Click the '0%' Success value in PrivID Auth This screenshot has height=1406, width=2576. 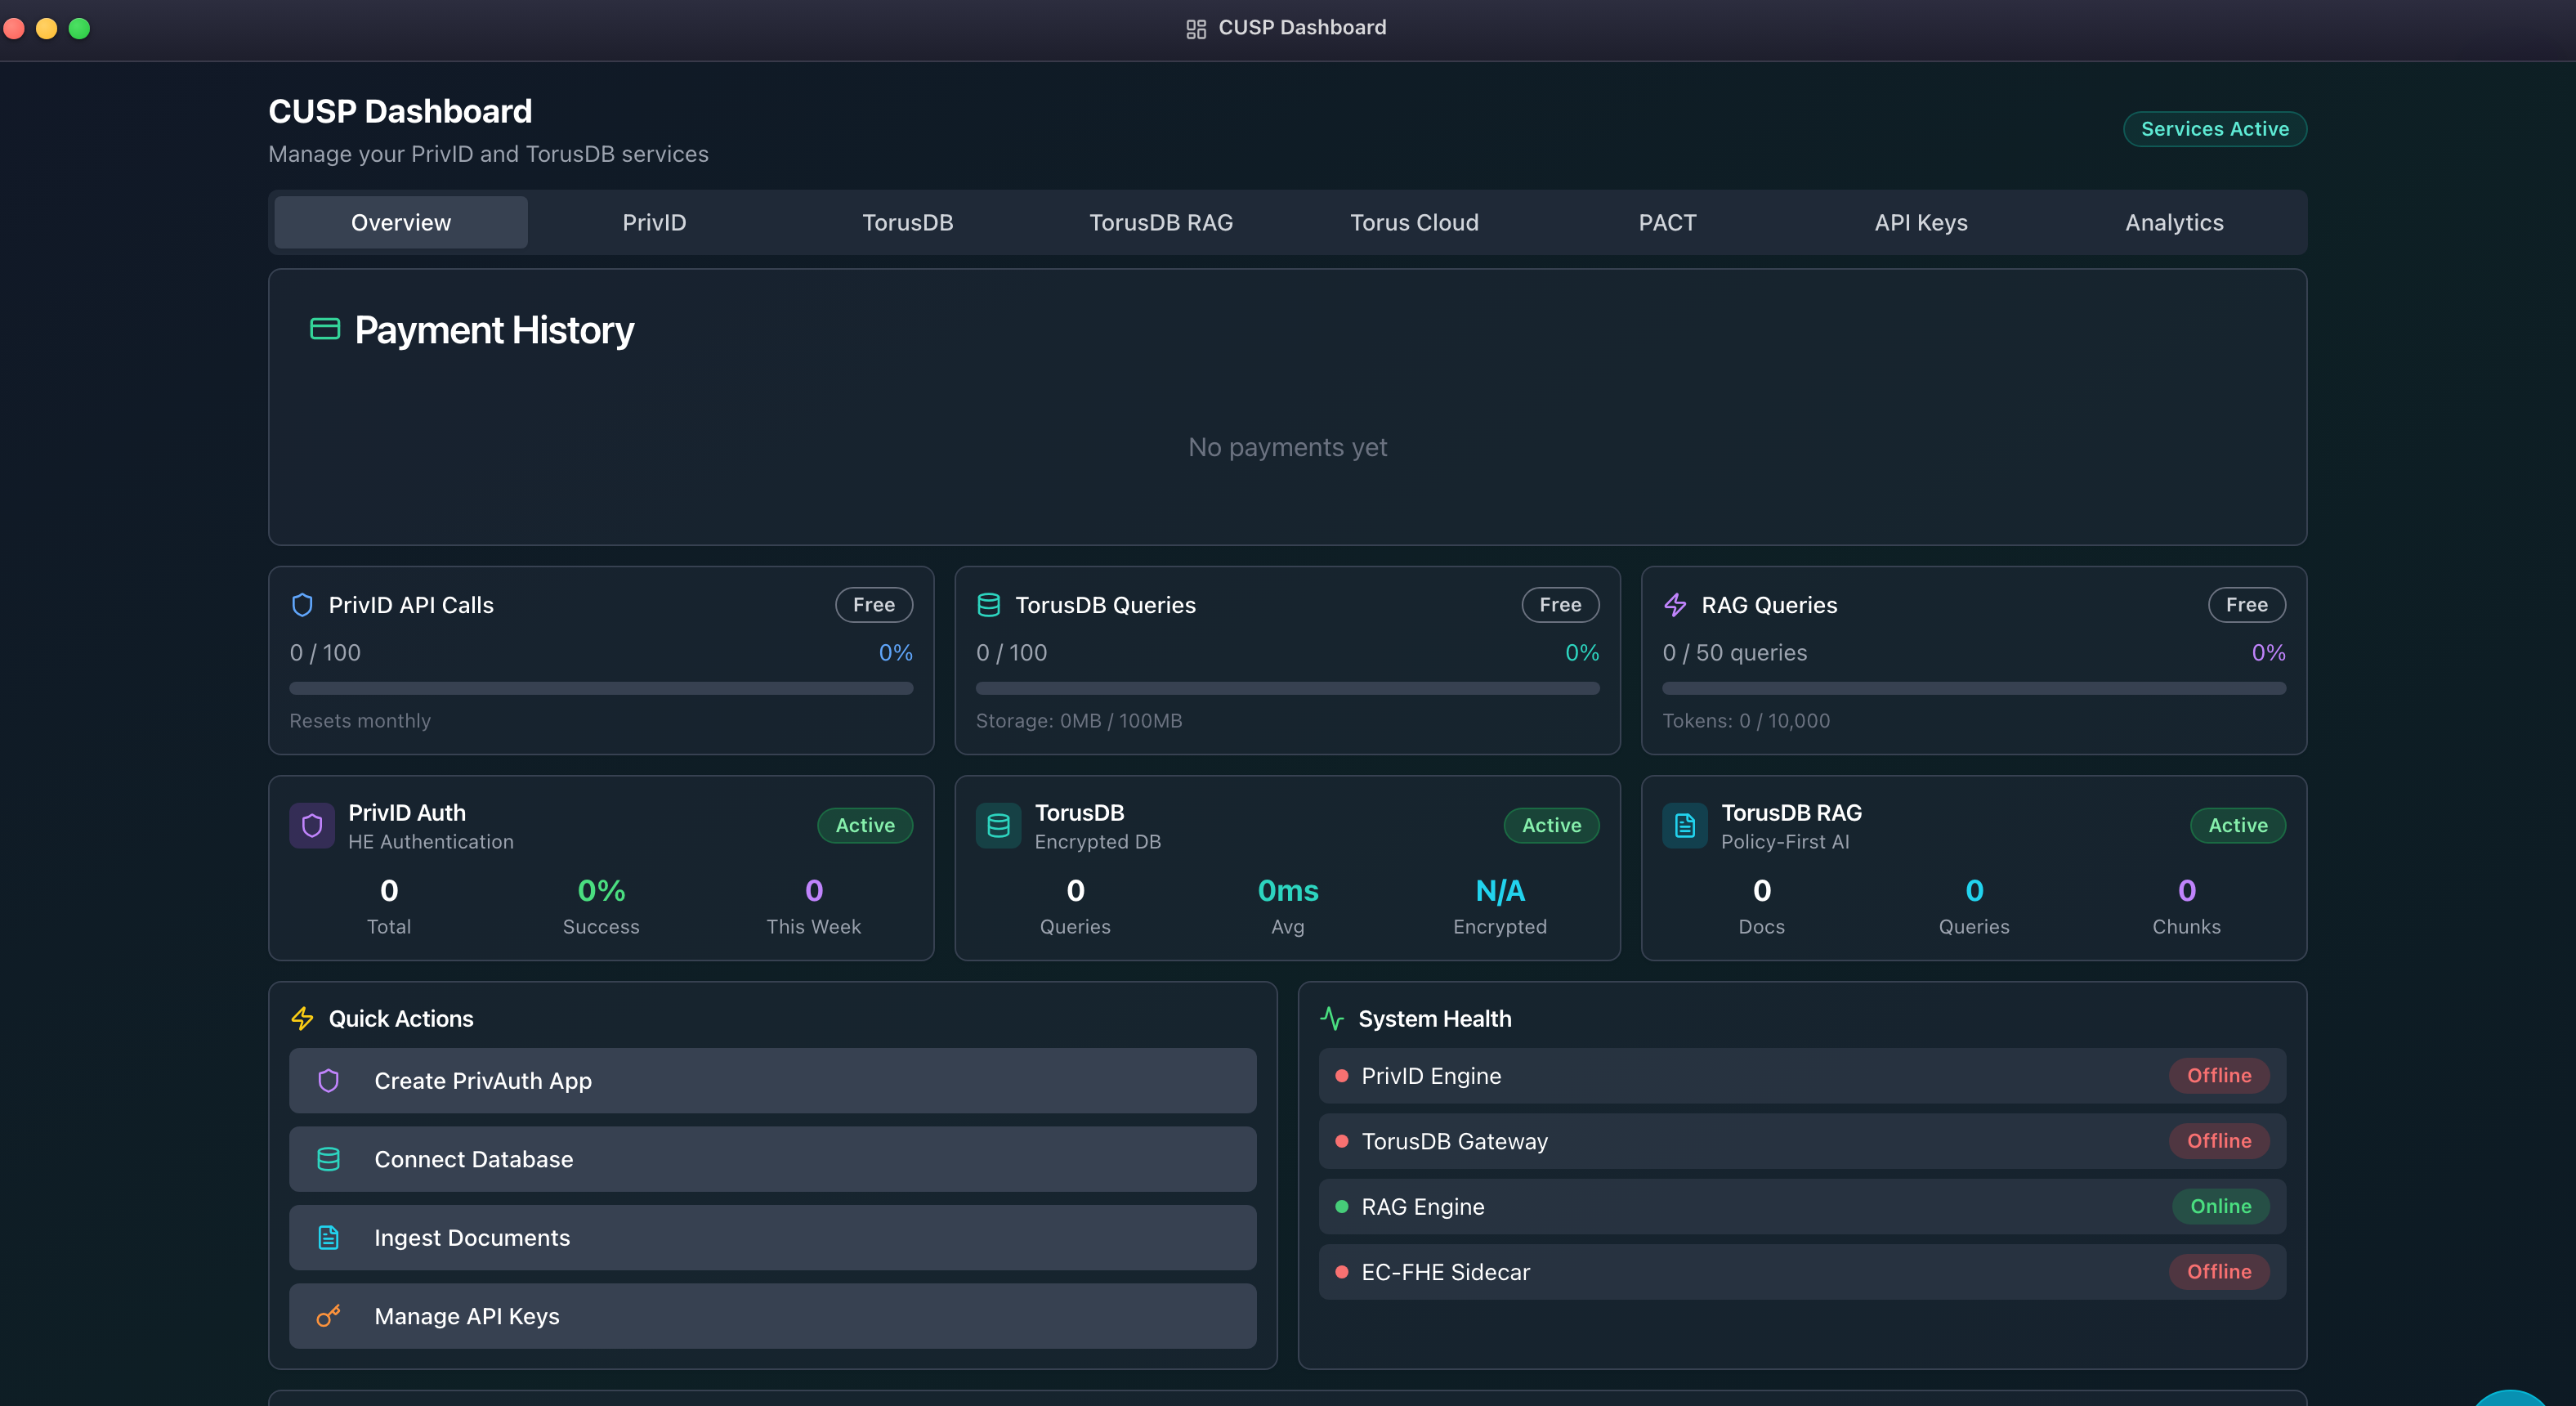point(601,890)
